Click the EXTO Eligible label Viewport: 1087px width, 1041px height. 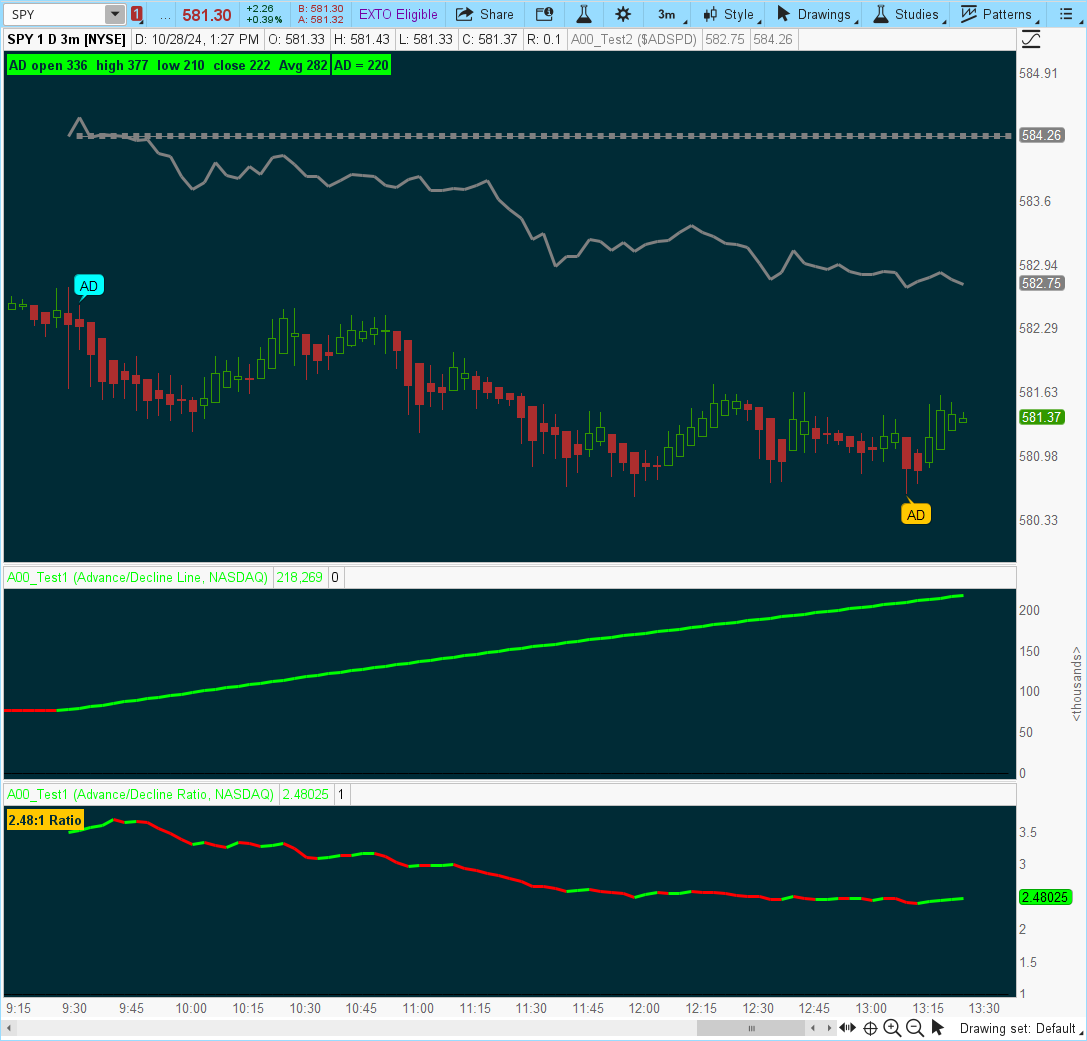coord(398,14)
